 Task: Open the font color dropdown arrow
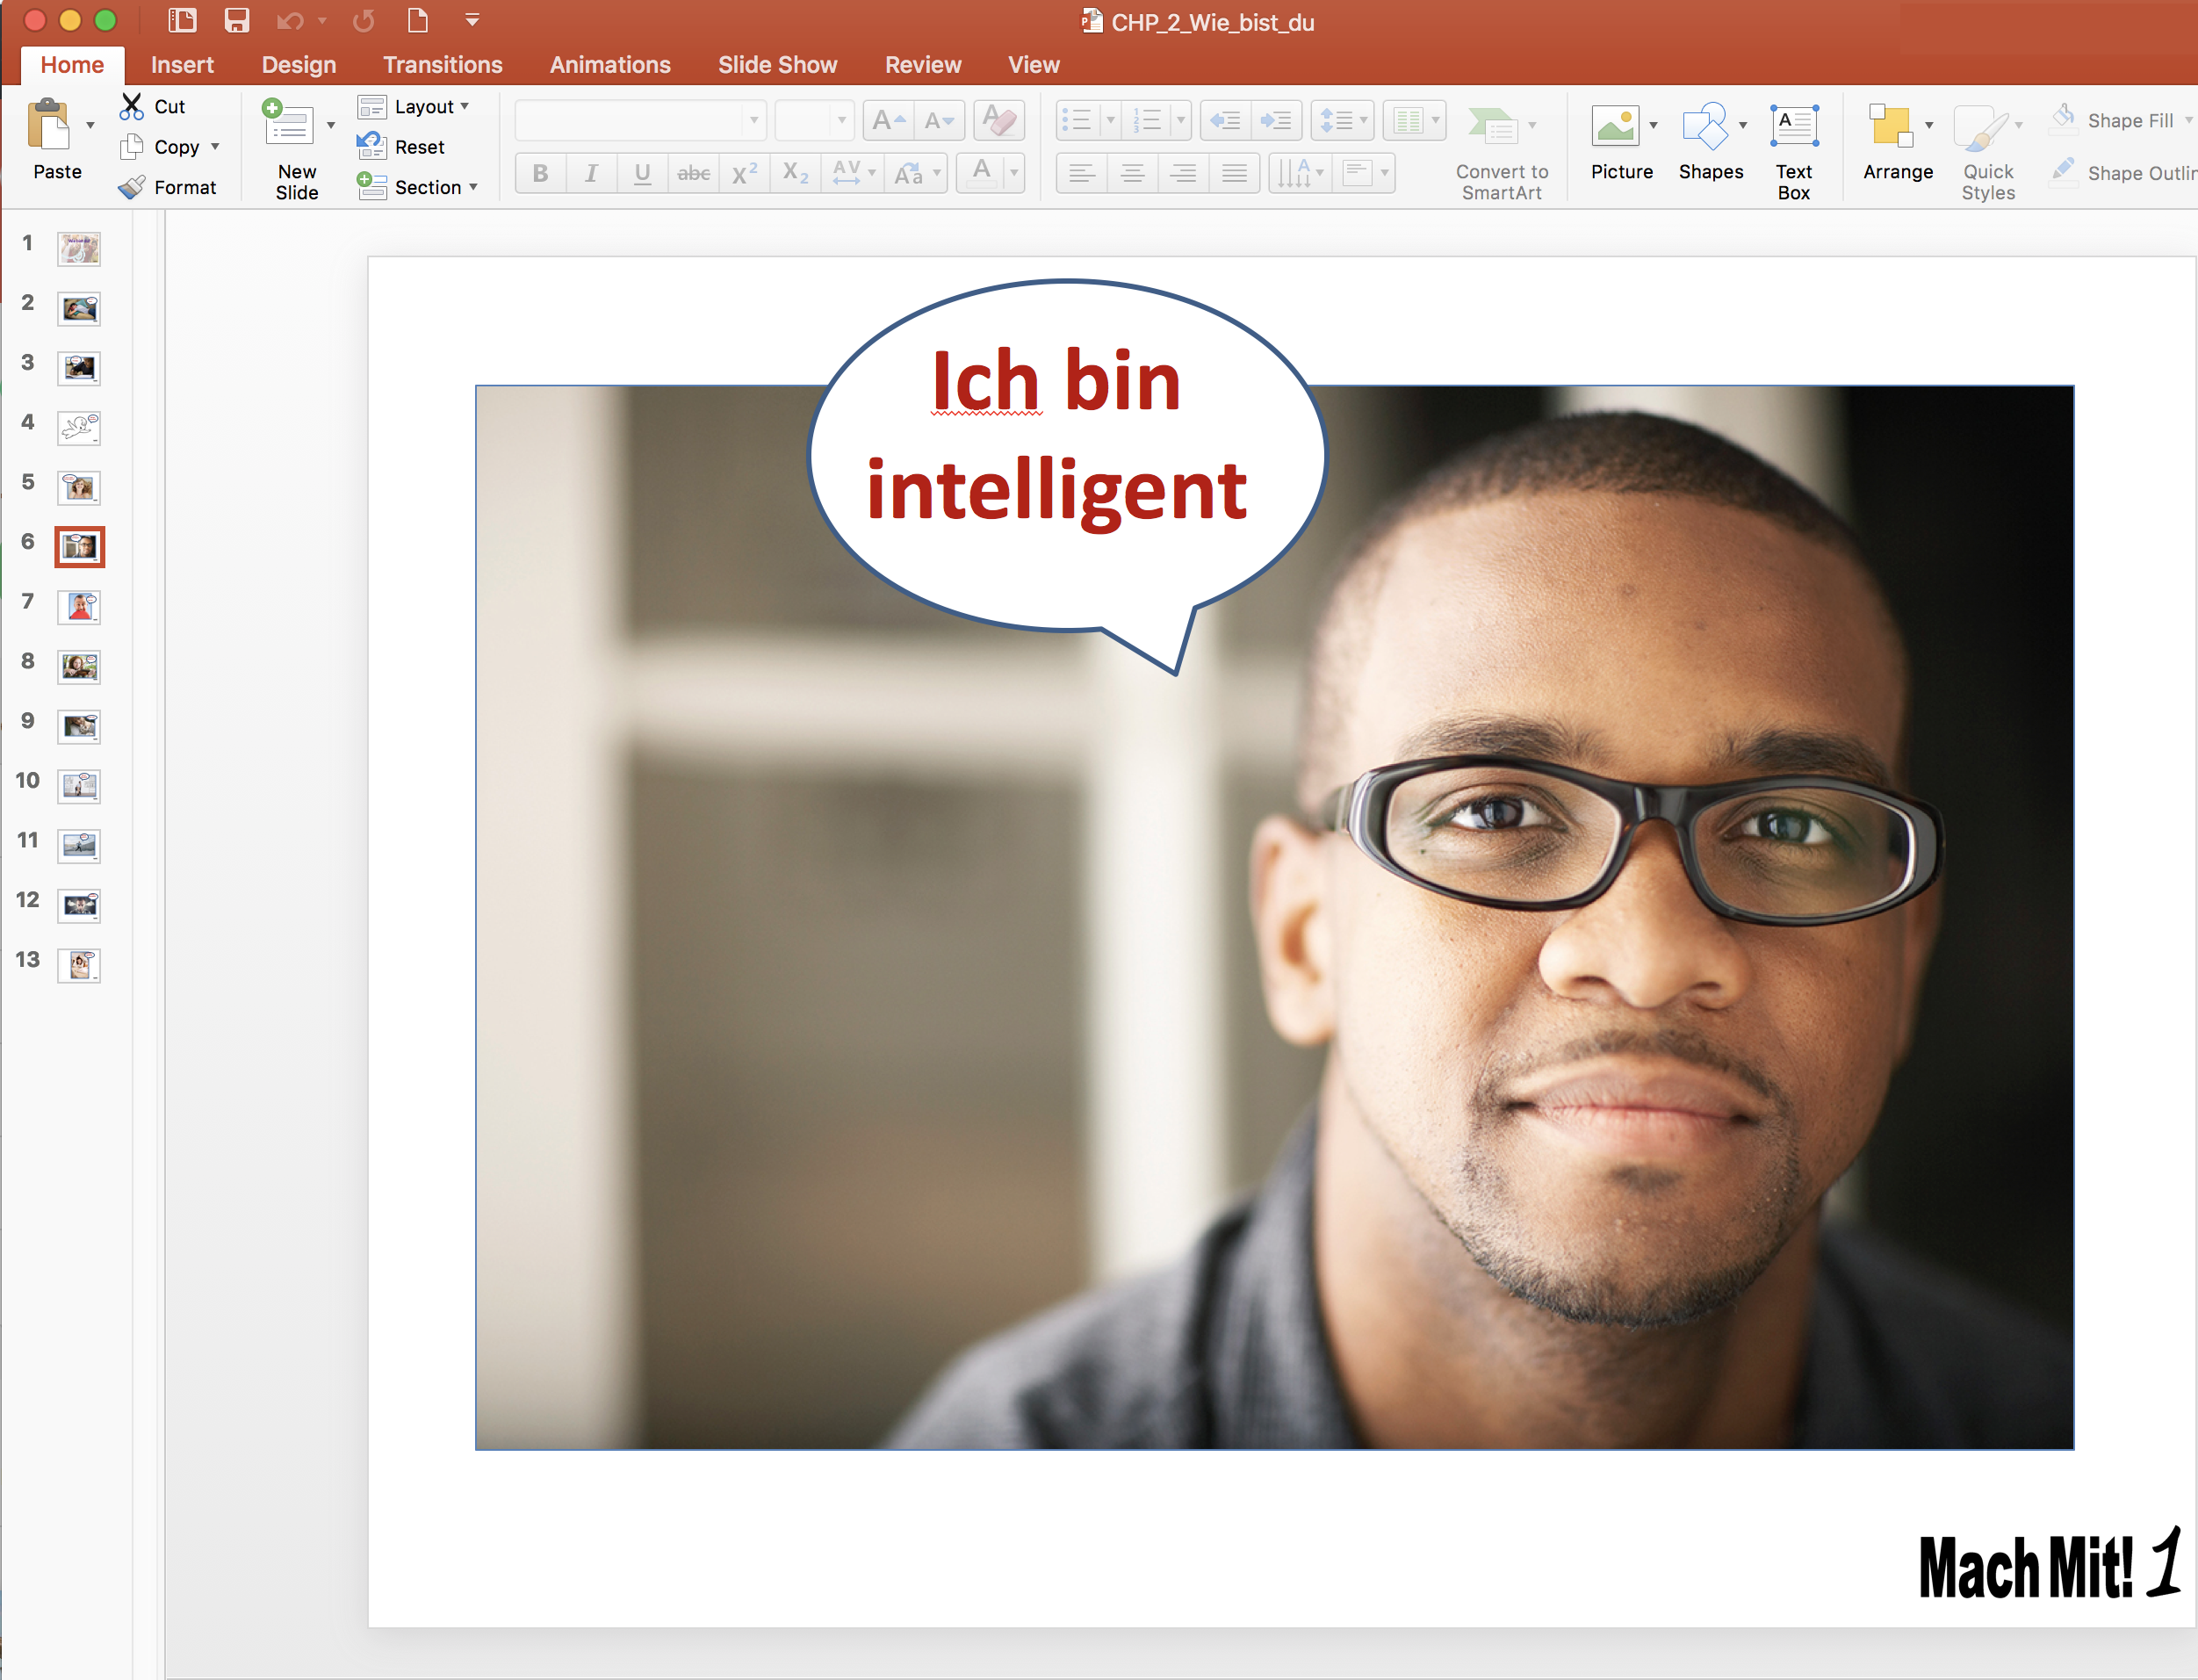(1014, 173)
